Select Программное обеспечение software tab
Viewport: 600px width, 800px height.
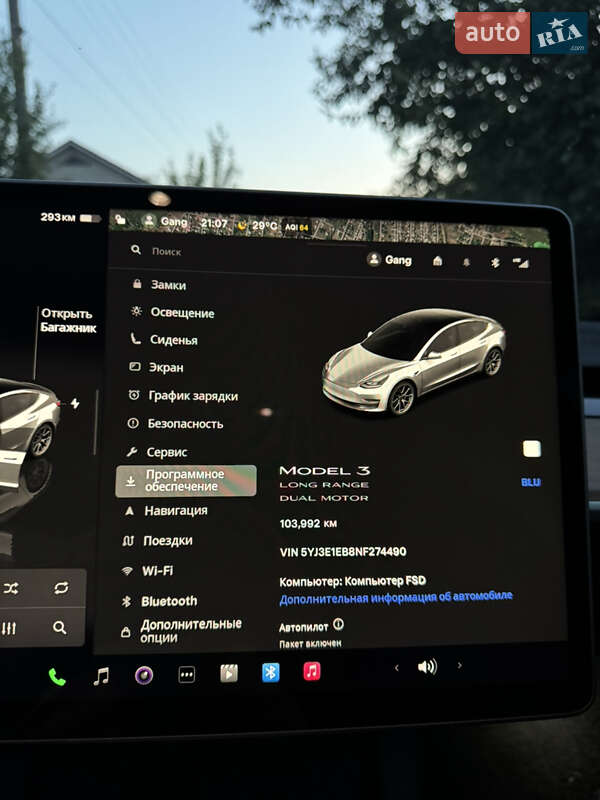pyautogui.click(x=186, y=481)
